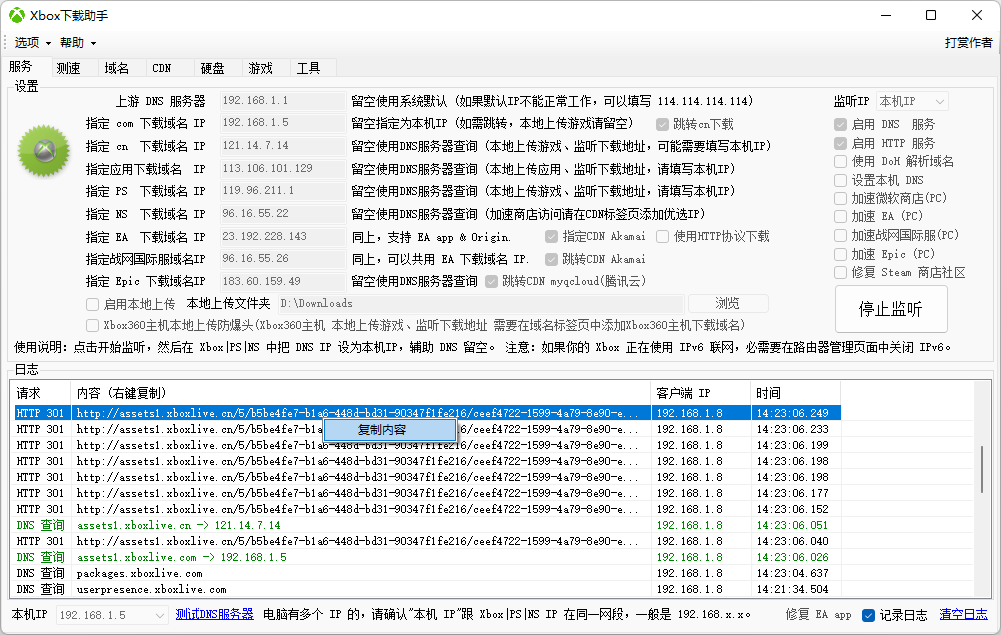The image size is (1001, 635).
Task: Click the 指定应用下载域名 IP field
Action: (283, 168)
